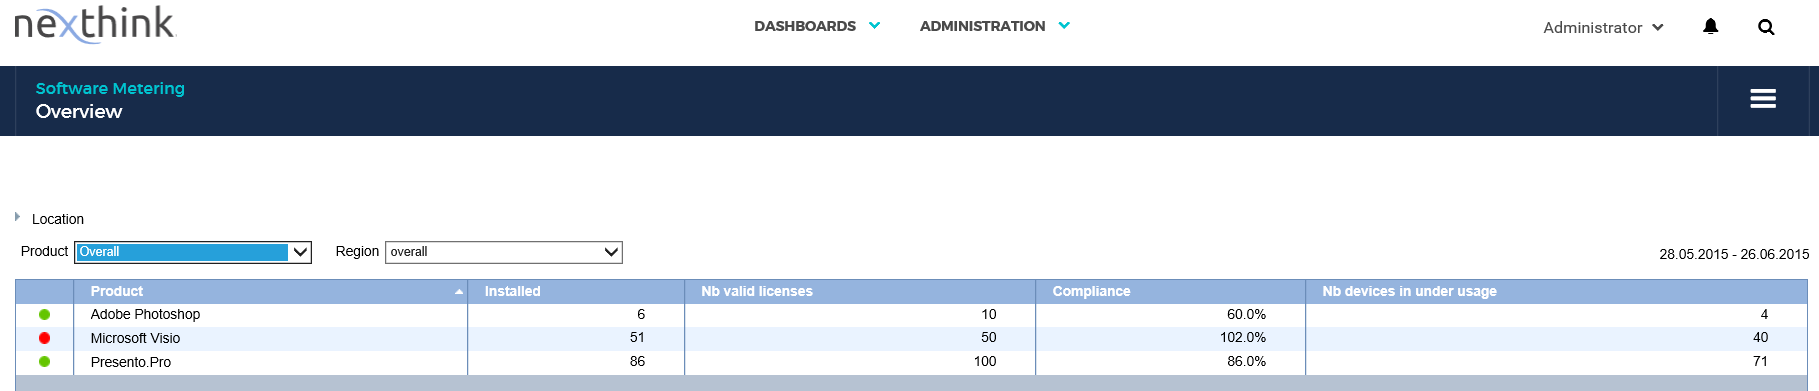The height and width of the screenshot is (391, 1819).
Task: Click installed count 51 for Microsoft Visio
Action: 637,338
